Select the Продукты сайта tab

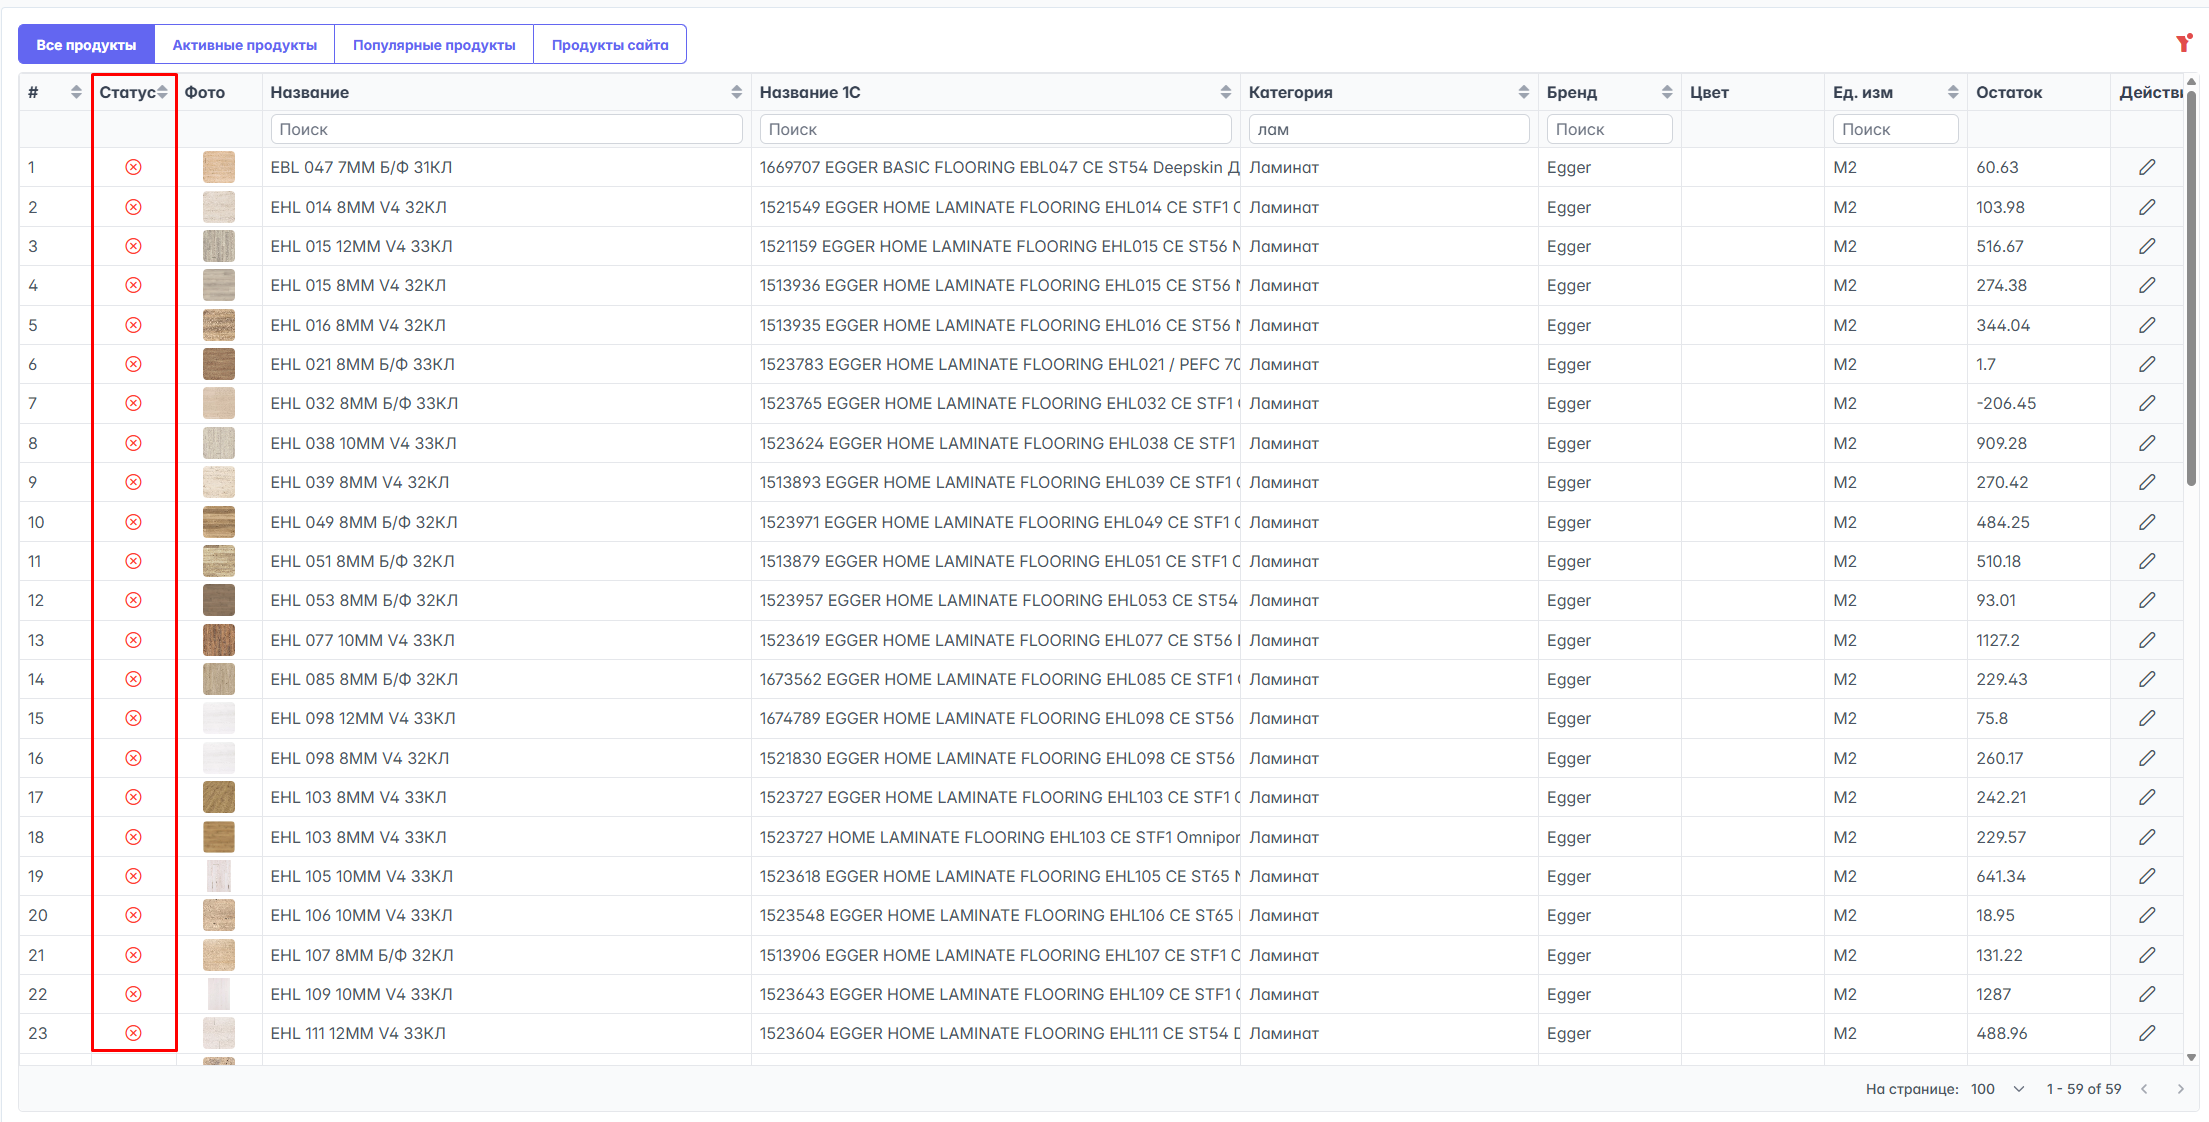point(610,45)
